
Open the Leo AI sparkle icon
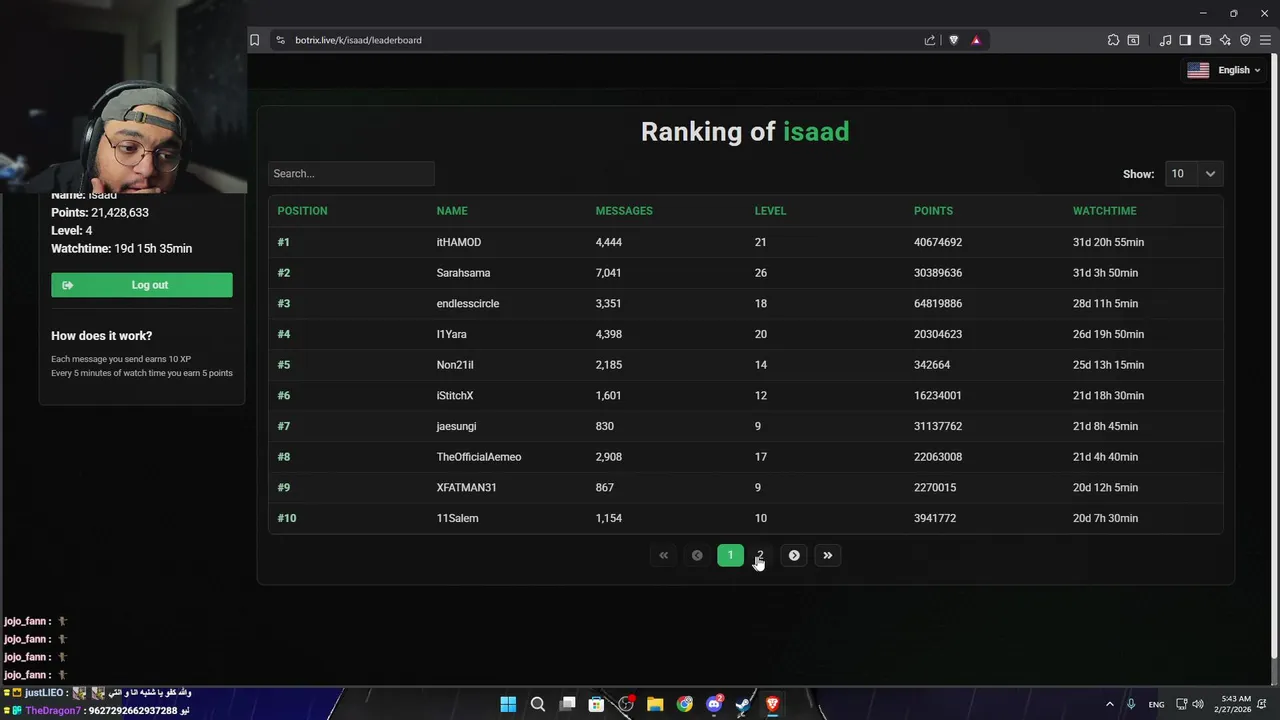(x=1225, y=40)
